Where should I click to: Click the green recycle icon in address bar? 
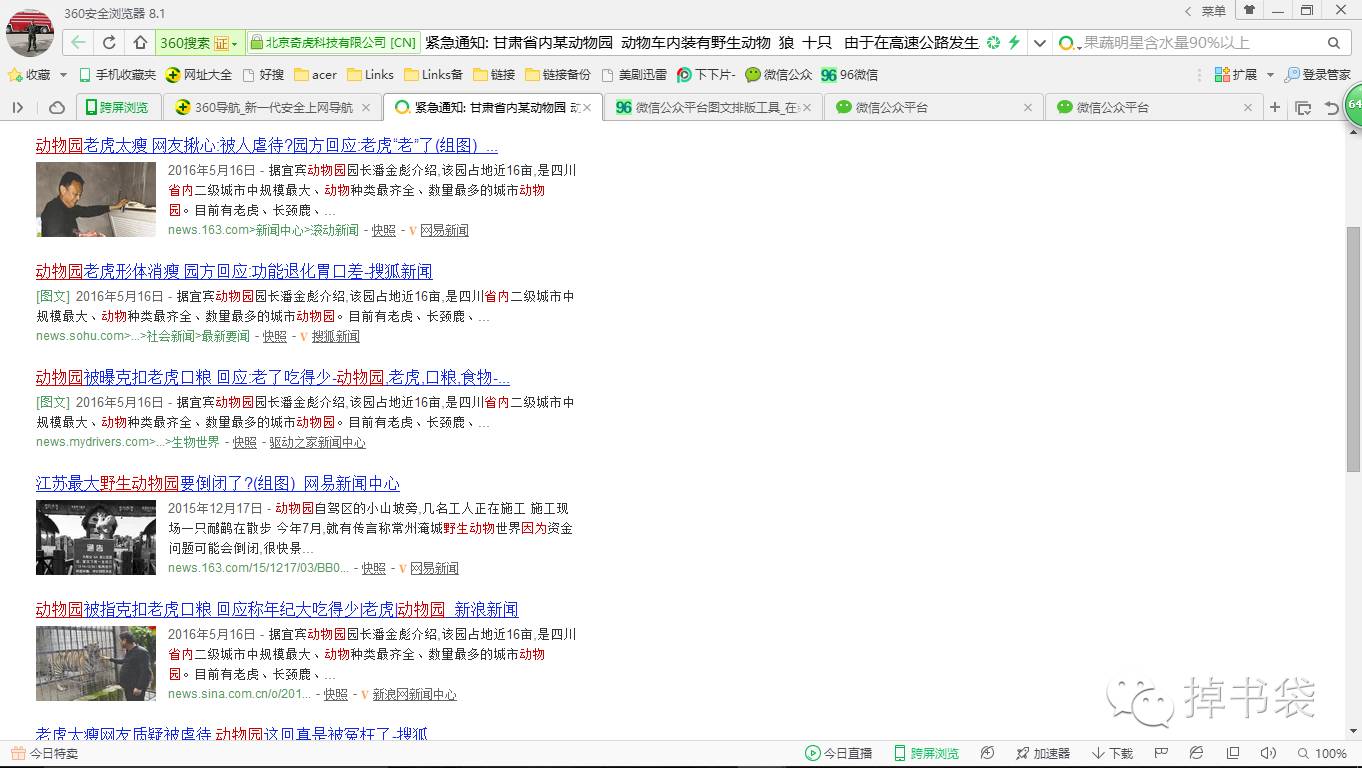click(x=993, y=43)
